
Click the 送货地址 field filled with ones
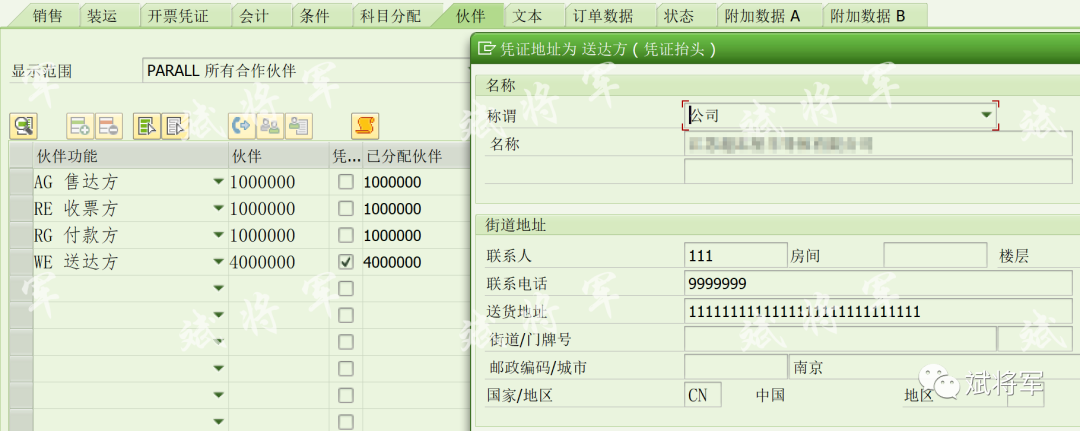(878, 311)
